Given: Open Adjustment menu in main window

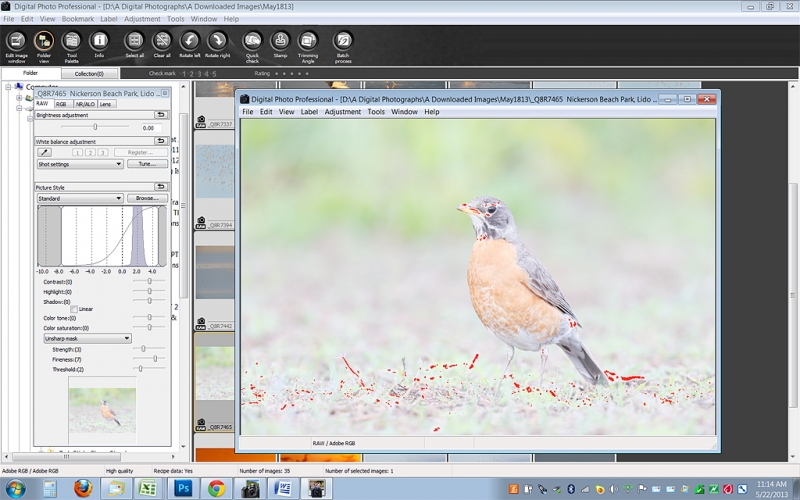Looking at the screenshot, I should point(142,19).
